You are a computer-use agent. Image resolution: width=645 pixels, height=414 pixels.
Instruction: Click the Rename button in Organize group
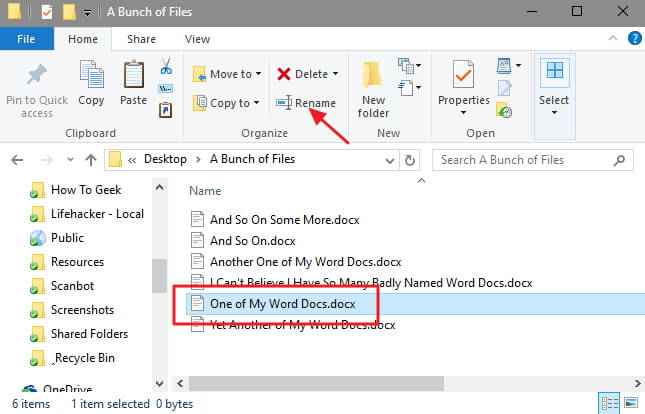[306, 103]
